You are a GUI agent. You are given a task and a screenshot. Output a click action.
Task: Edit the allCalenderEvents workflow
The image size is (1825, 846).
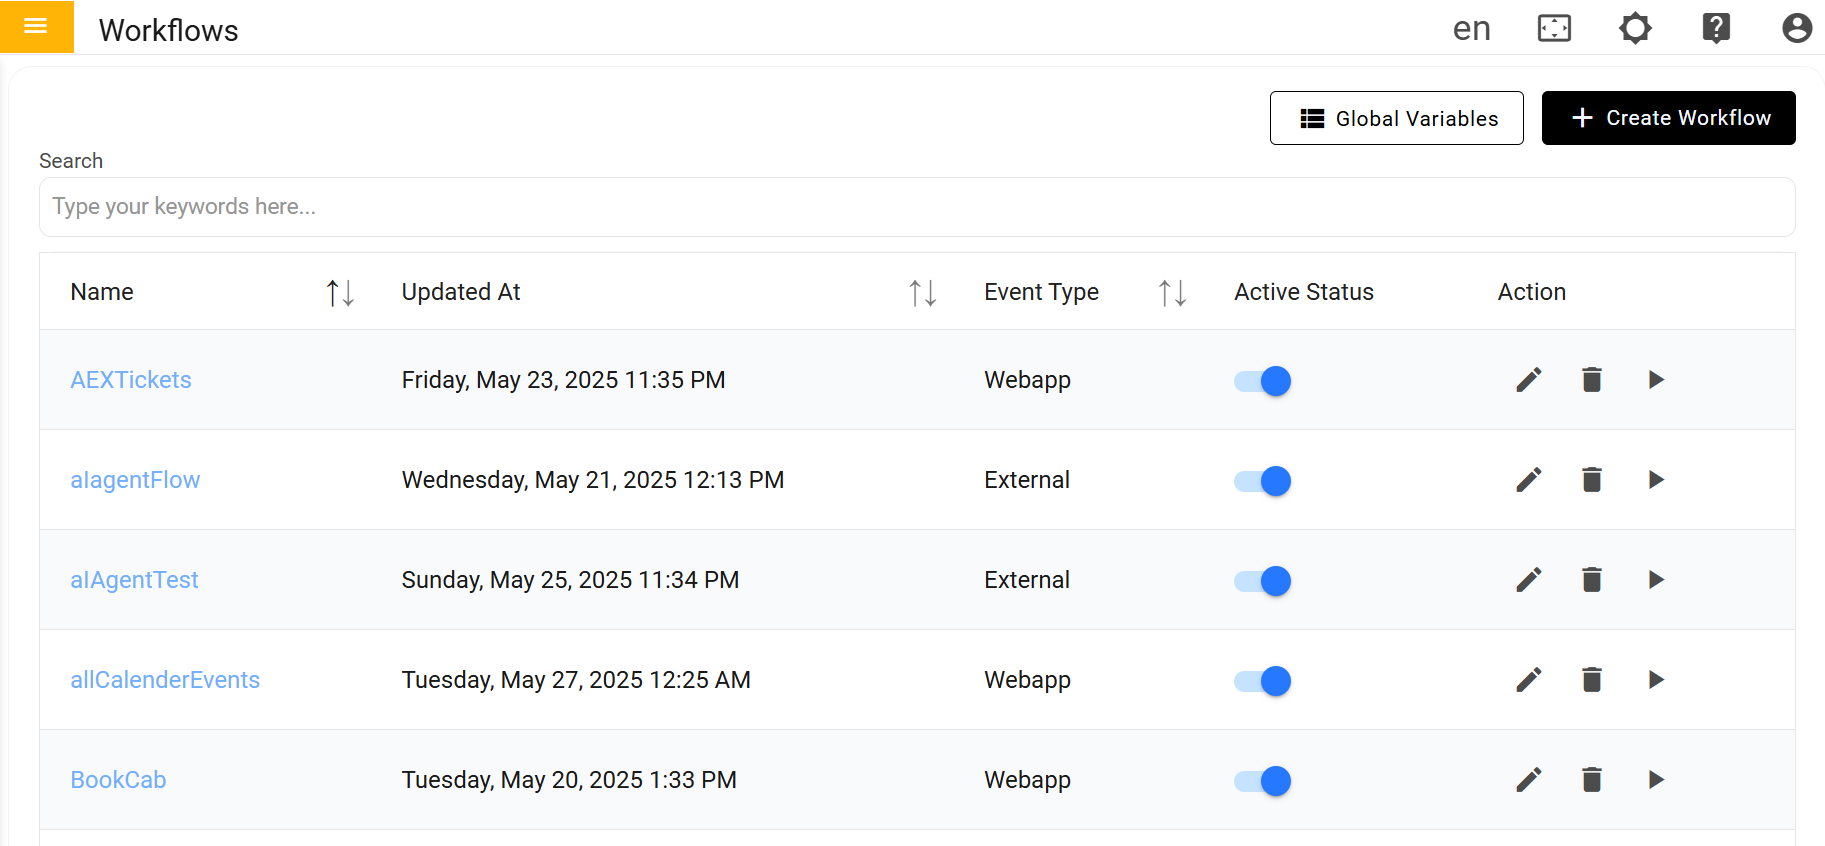1528,680
